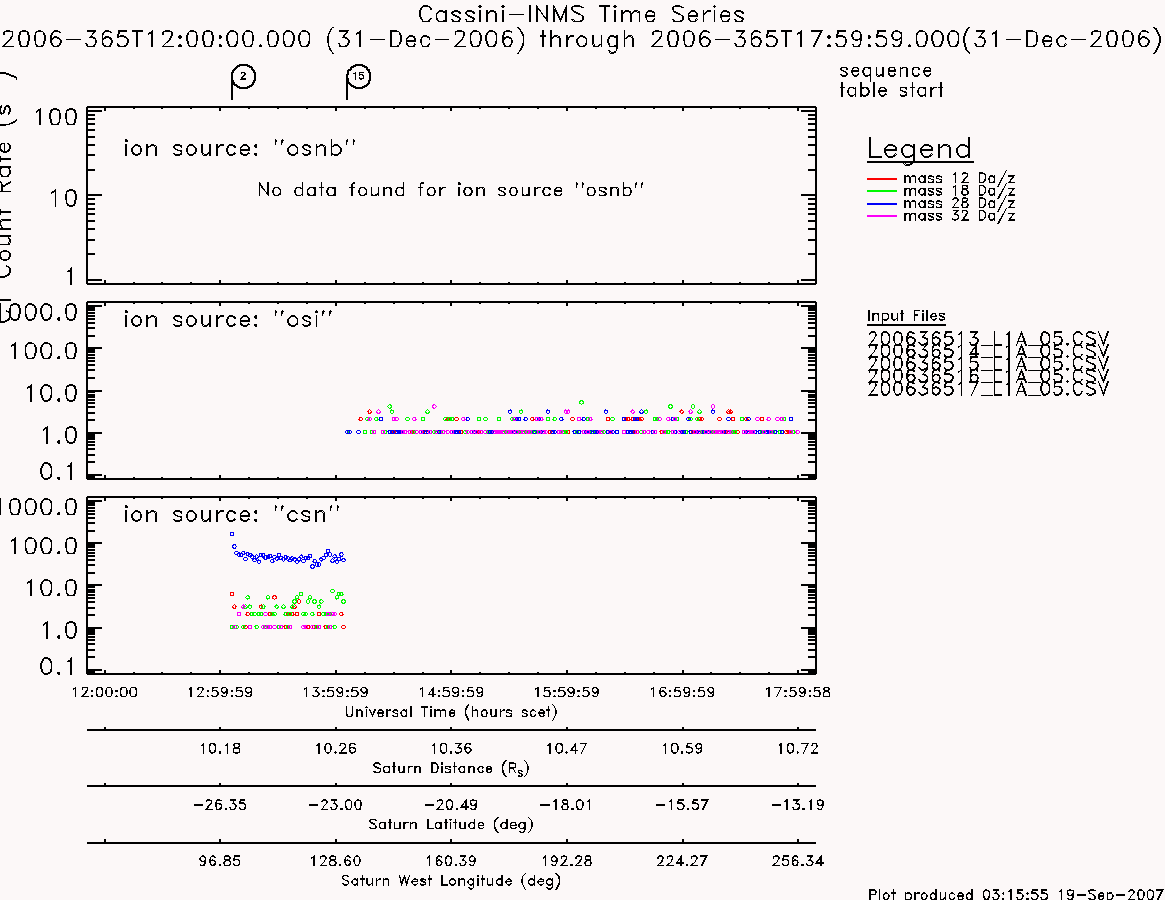The width and height of the screenshot is (1165, 900).
Task: Click the green mass 18 Da/z legend line
Action: [x=882, y=192]
